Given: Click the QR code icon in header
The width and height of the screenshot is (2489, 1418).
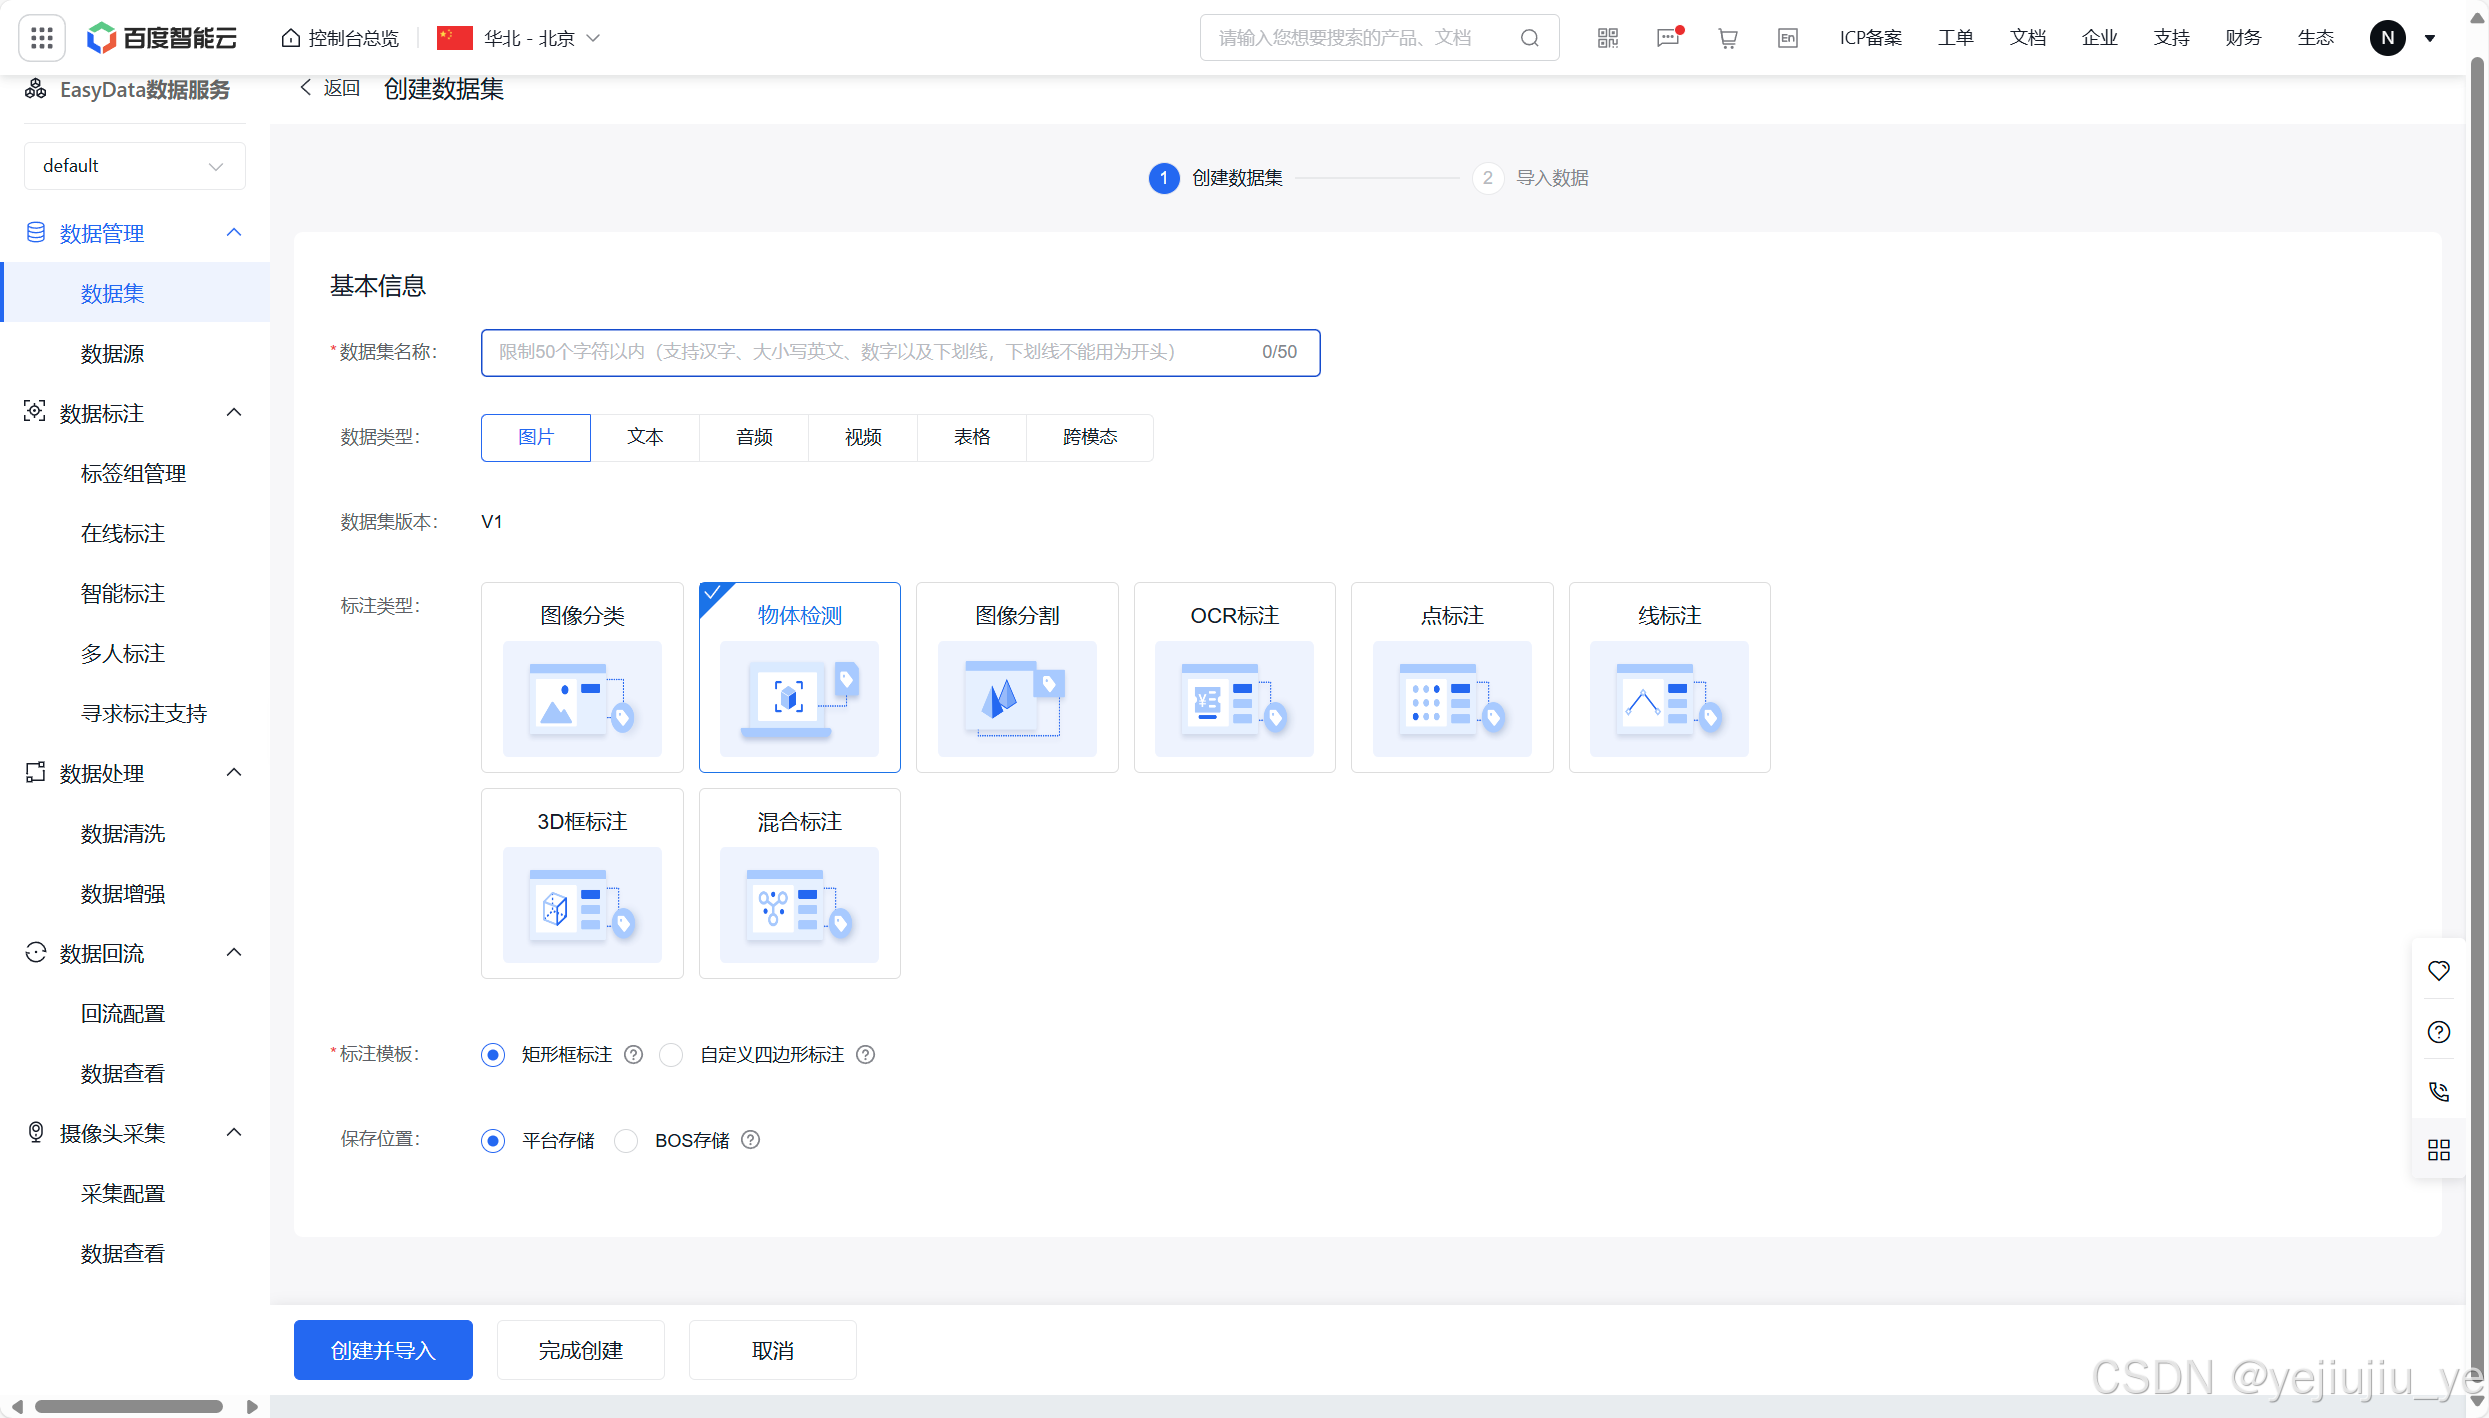Looking at the screenshot, I should tap(1607, 38).
